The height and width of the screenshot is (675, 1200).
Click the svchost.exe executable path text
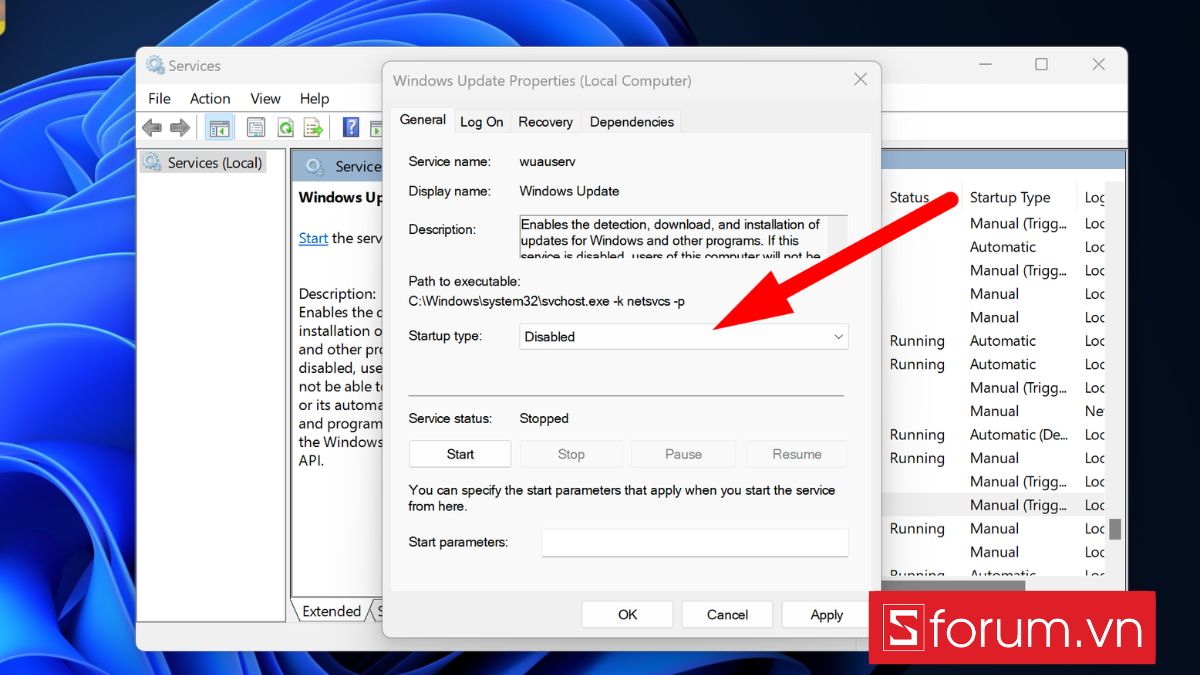coord(546,301)
